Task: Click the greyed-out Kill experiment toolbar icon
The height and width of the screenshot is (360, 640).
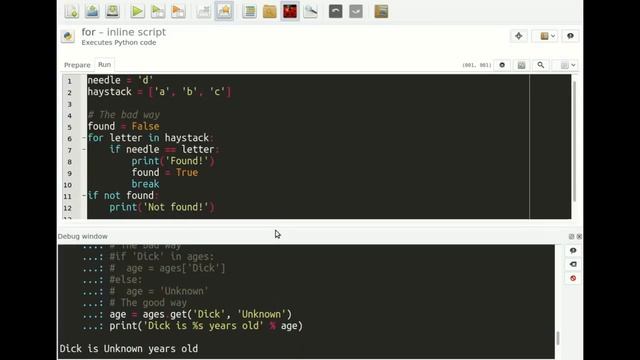Action: click(x=203, y=11)
